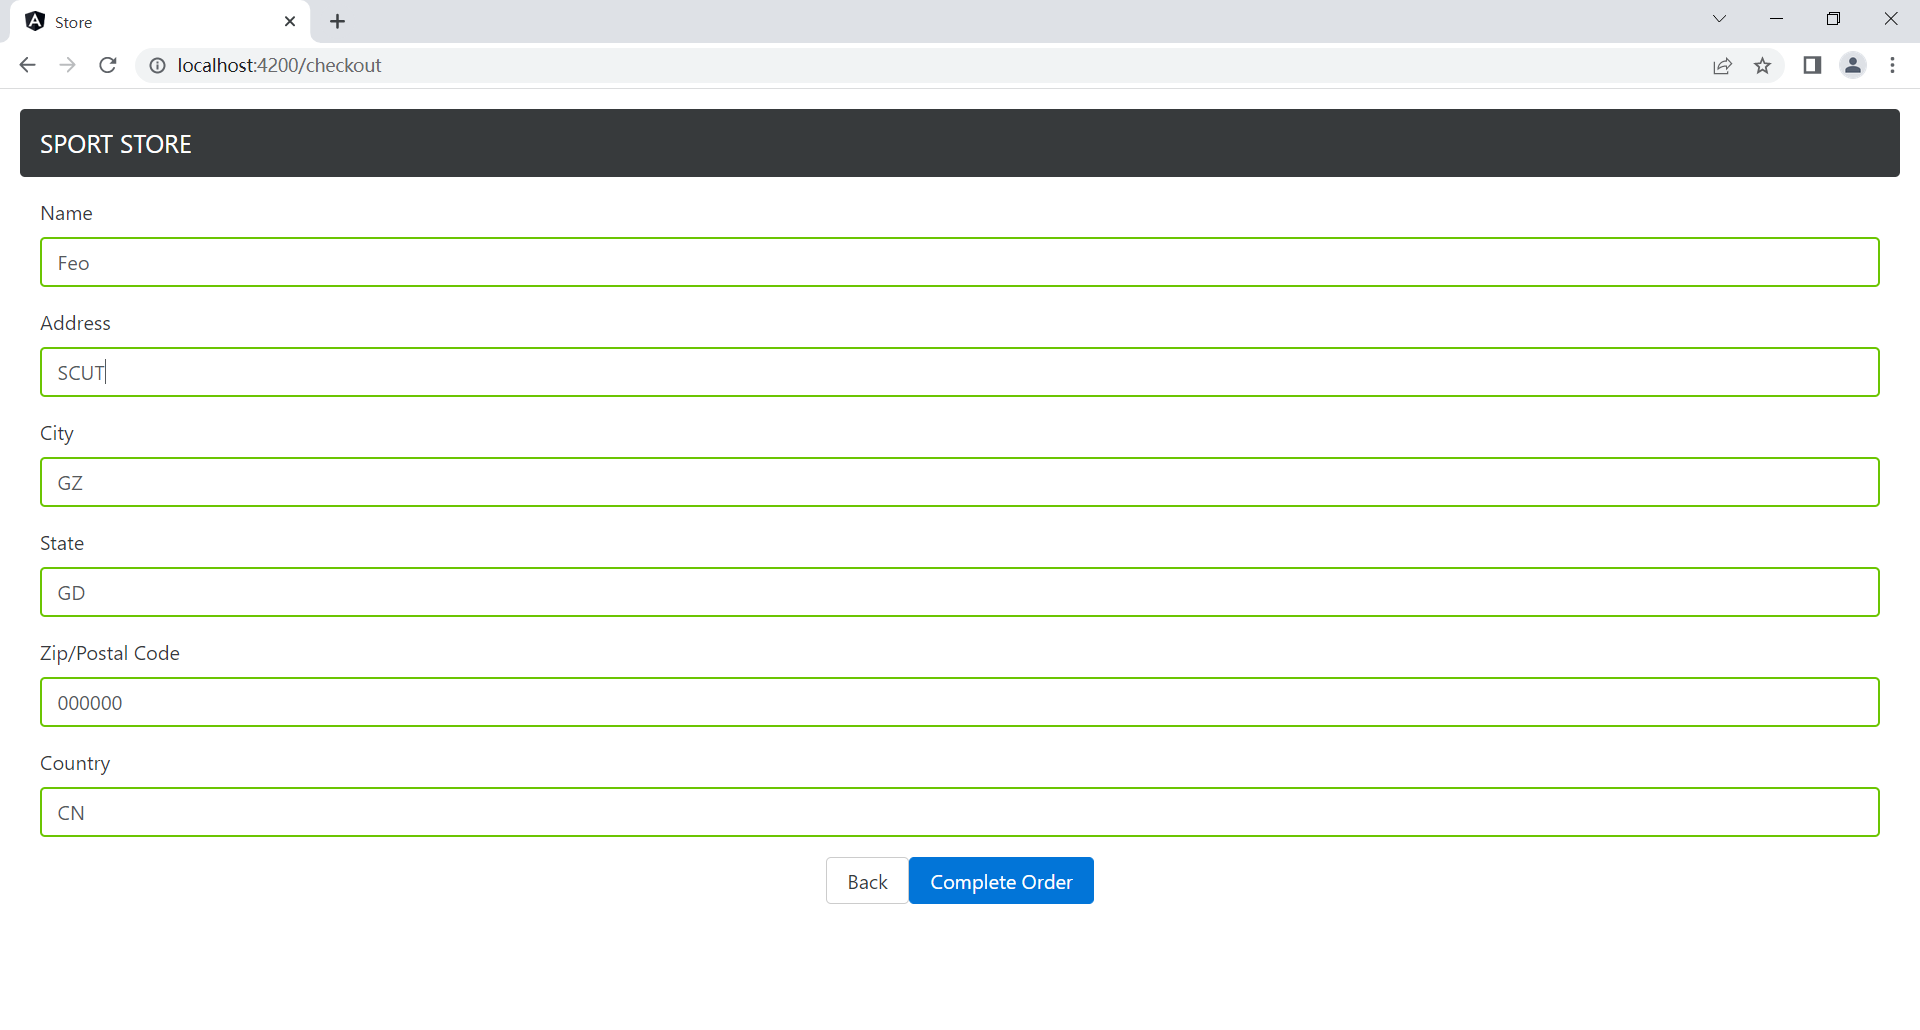The width and height of the screenshot is (1920, 1030).
Task: Open the Chrome profile avatar
Action: (x=1853, y=65)
